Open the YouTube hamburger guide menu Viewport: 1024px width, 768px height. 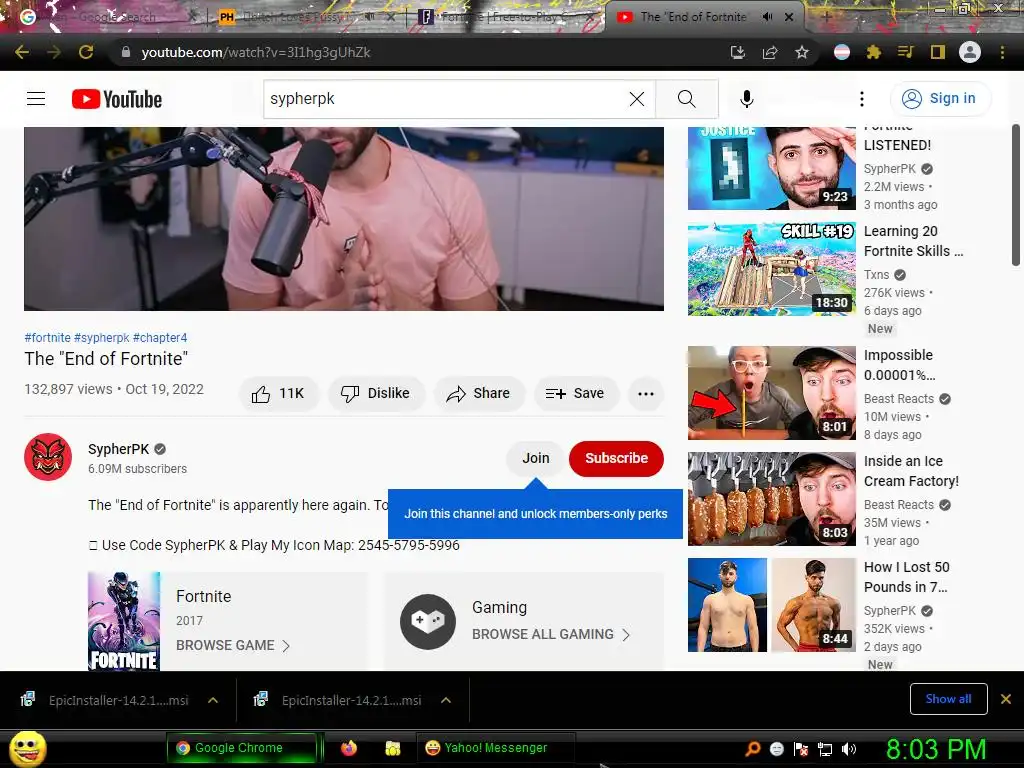(36, 99)
